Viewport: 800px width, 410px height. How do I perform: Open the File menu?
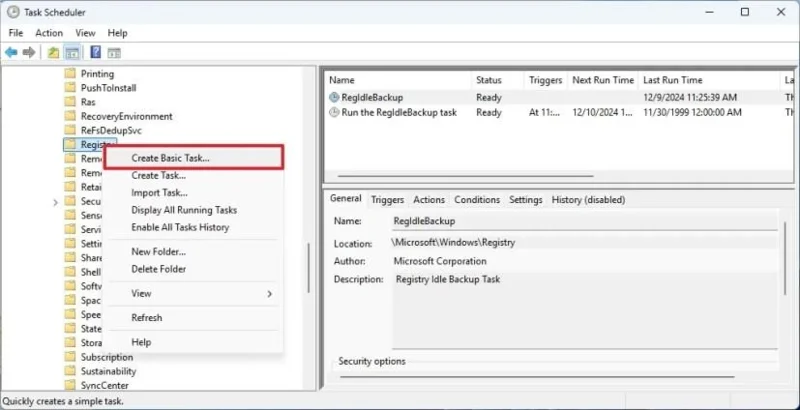pos(16,33)
